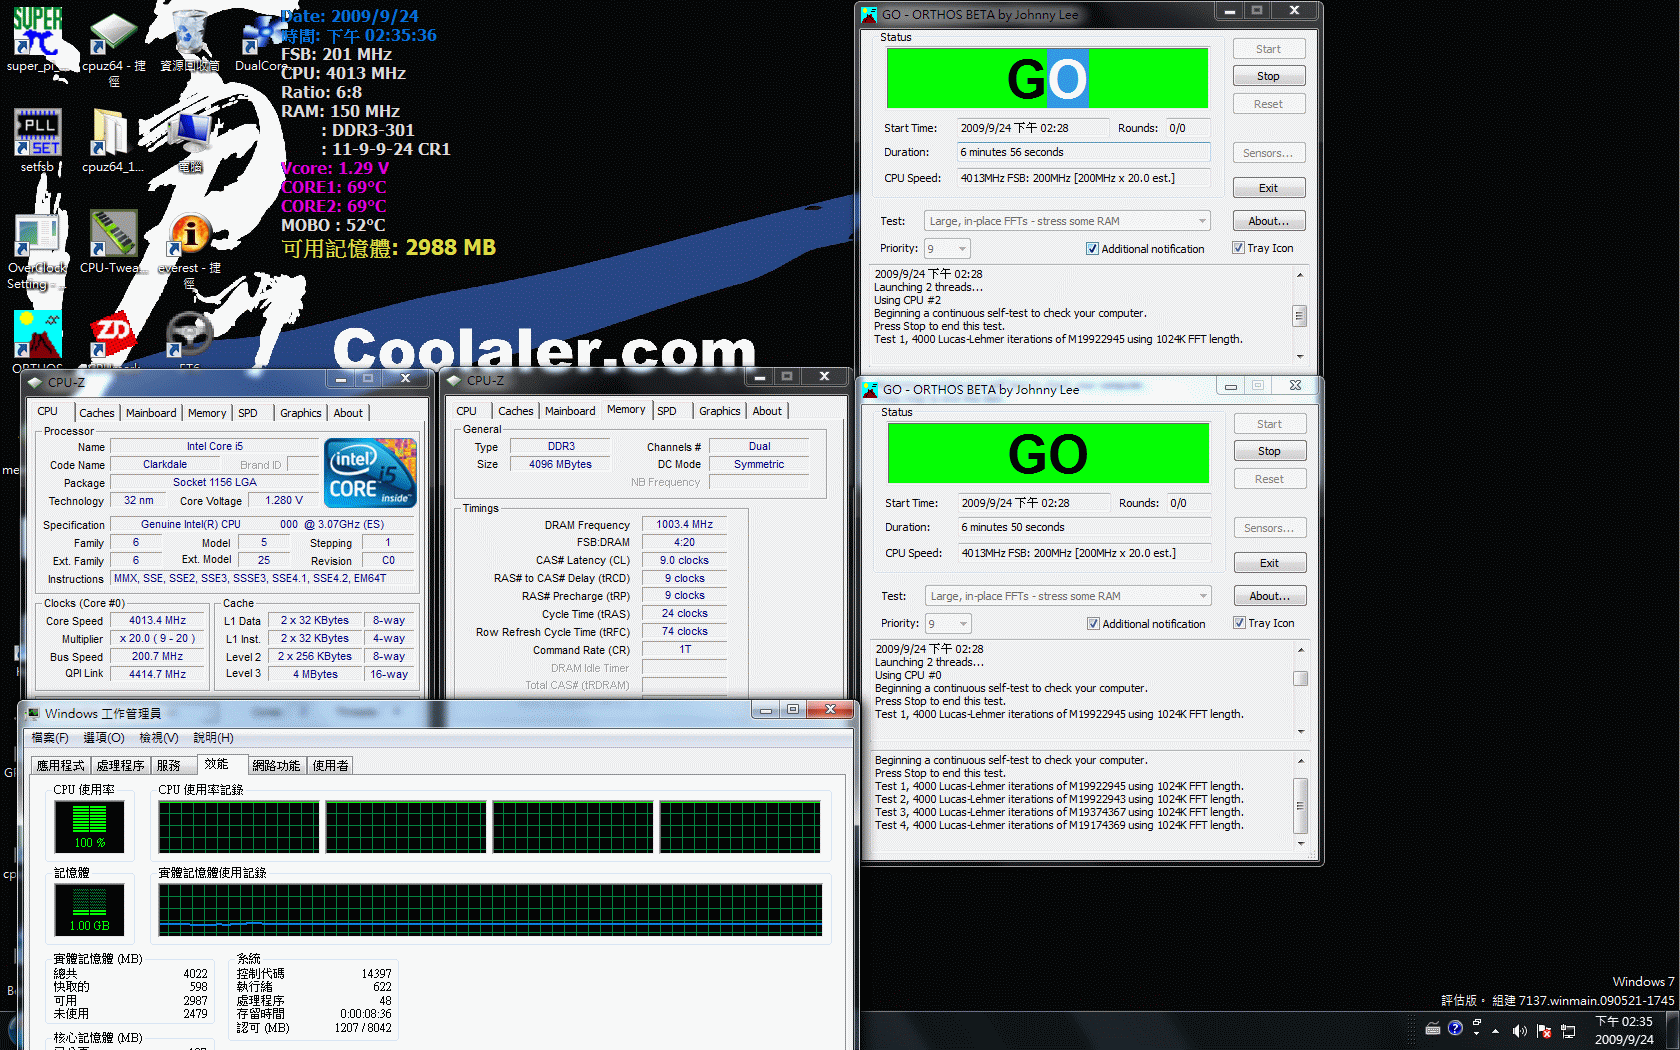Expand Priority dropdown in upper ORTHOS
Image resolution: width=1680 pixels, height=1050 pixels.
tap(962, 249)
